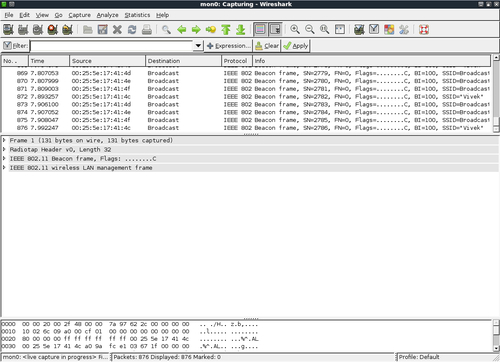Click the Expression... button
This screenshot has height=362, width=500.
click(228, 46)
